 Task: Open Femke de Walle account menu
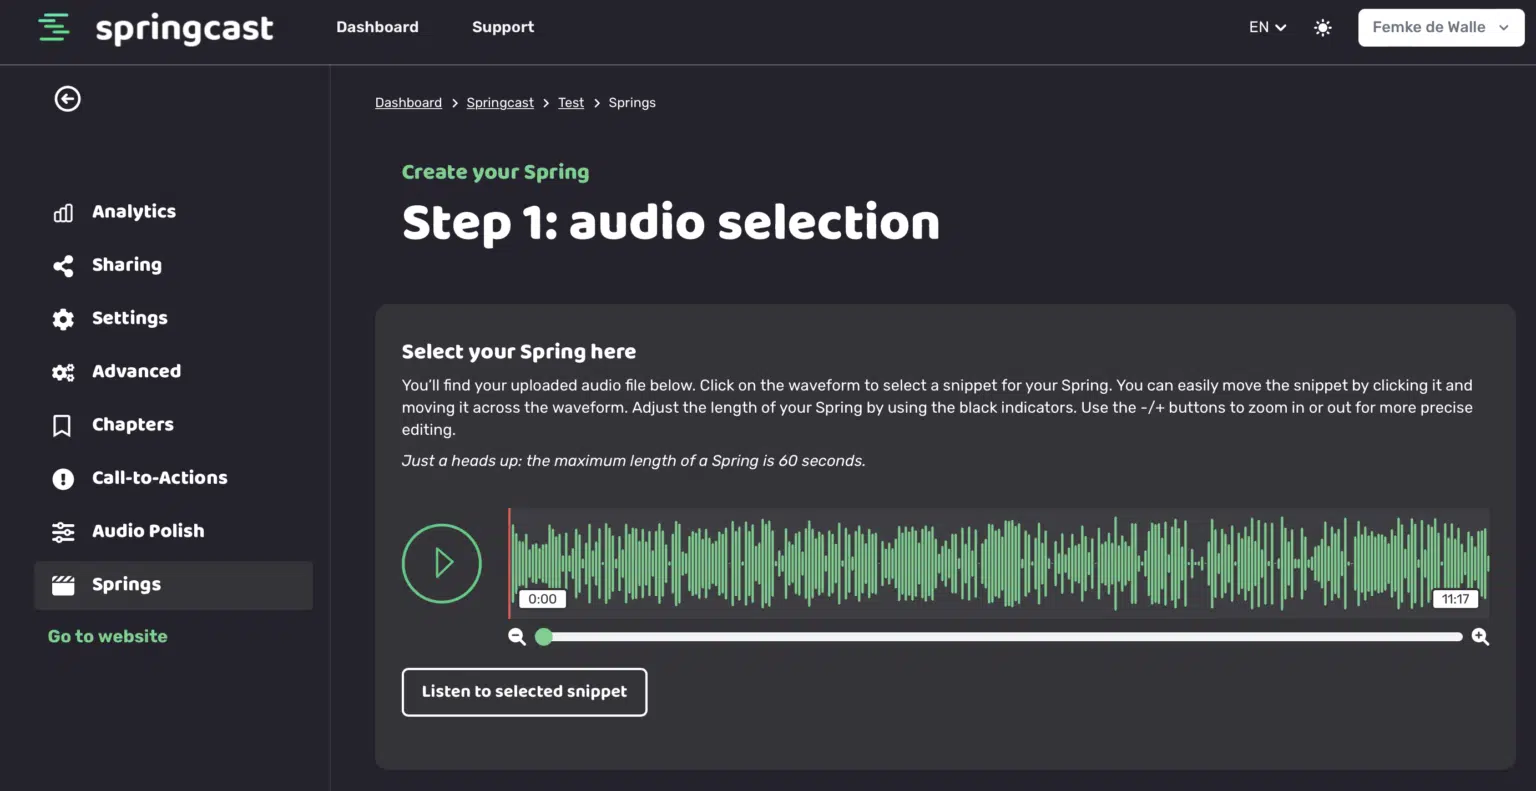tap(1441, 27)
